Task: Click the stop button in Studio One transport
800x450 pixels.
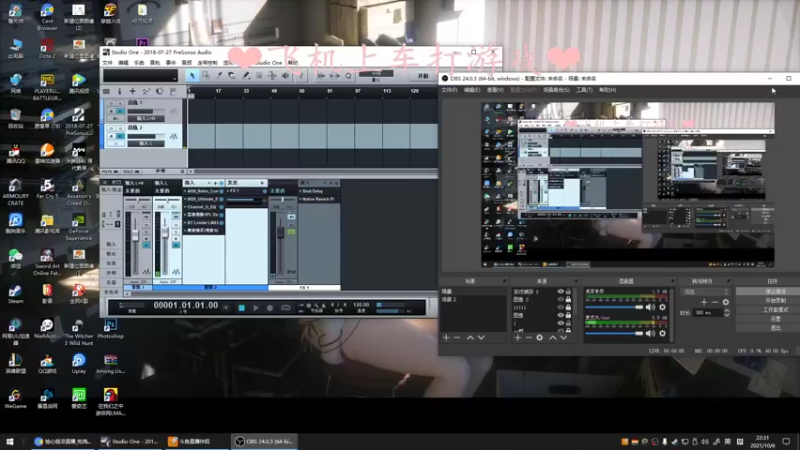Action: click(241, 308)
